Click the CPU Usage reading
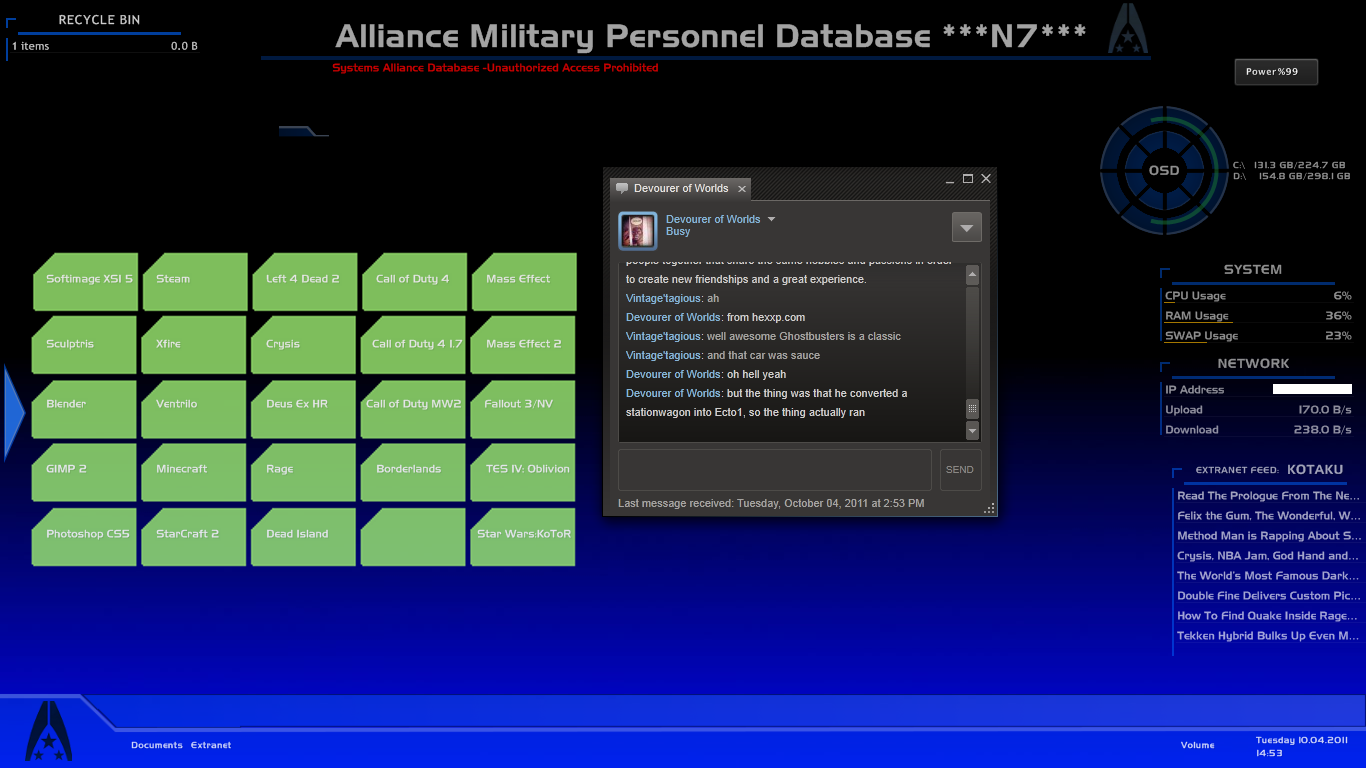The image size is (1366, 768). tap(1258, 296)
